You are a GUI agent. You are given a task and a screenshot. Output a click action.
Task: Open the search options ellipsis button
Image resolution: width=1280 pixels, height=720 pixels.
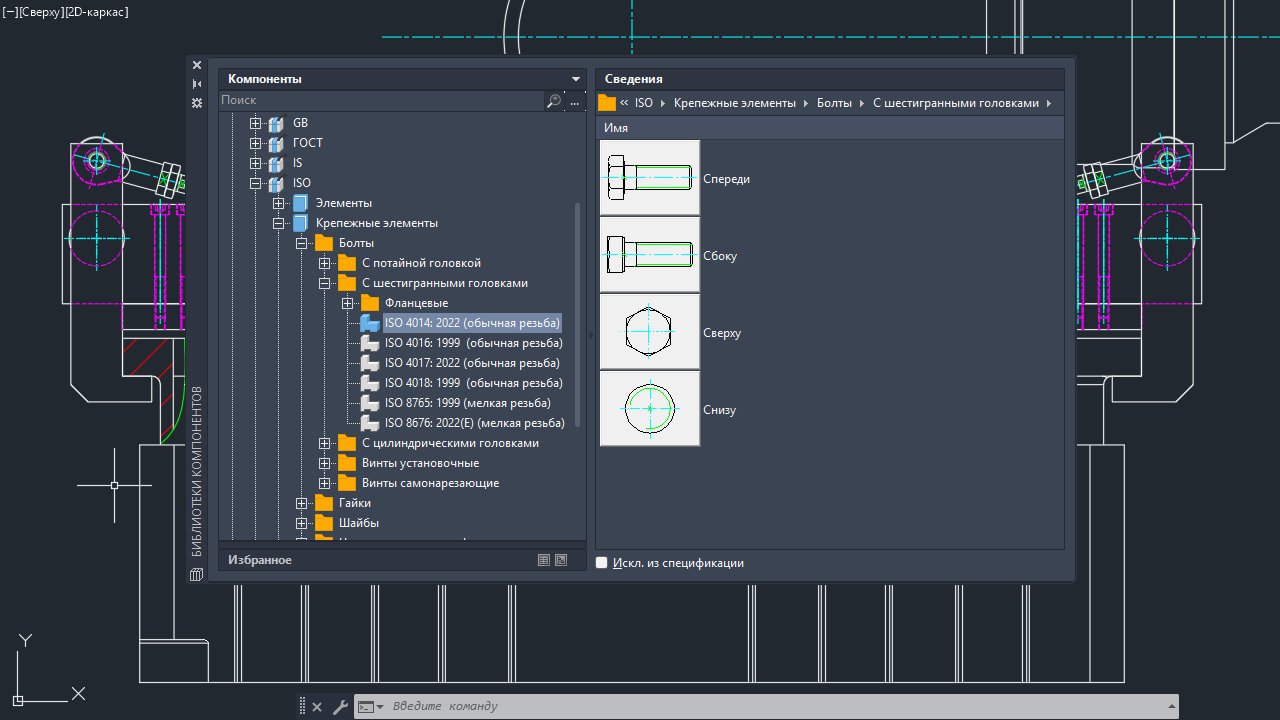pyautogui.click(x=575, y=101)
